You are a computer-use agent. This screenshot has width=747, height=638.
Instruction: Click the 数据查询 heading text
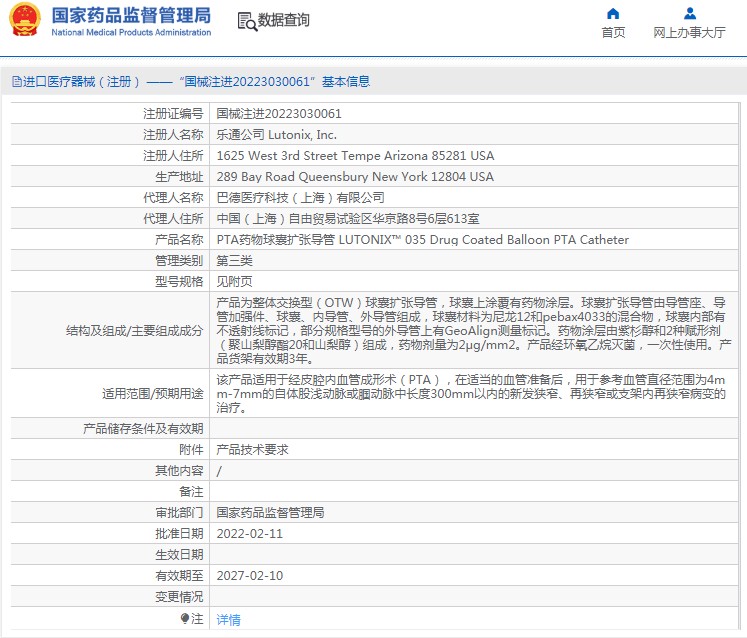click(x=283, y=20)
